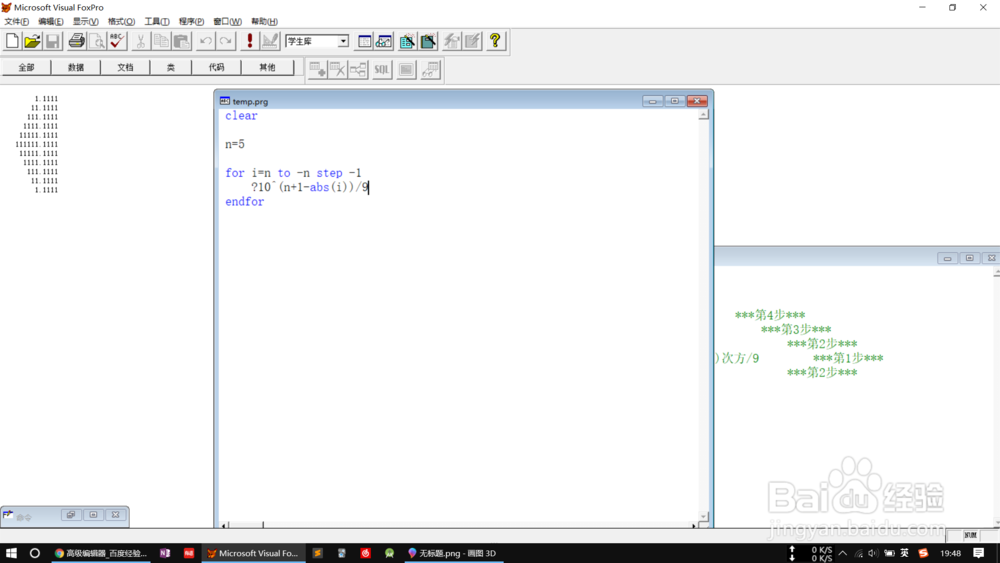
Task: Switch to 类 project tab
Action: (x=171, y=68)
